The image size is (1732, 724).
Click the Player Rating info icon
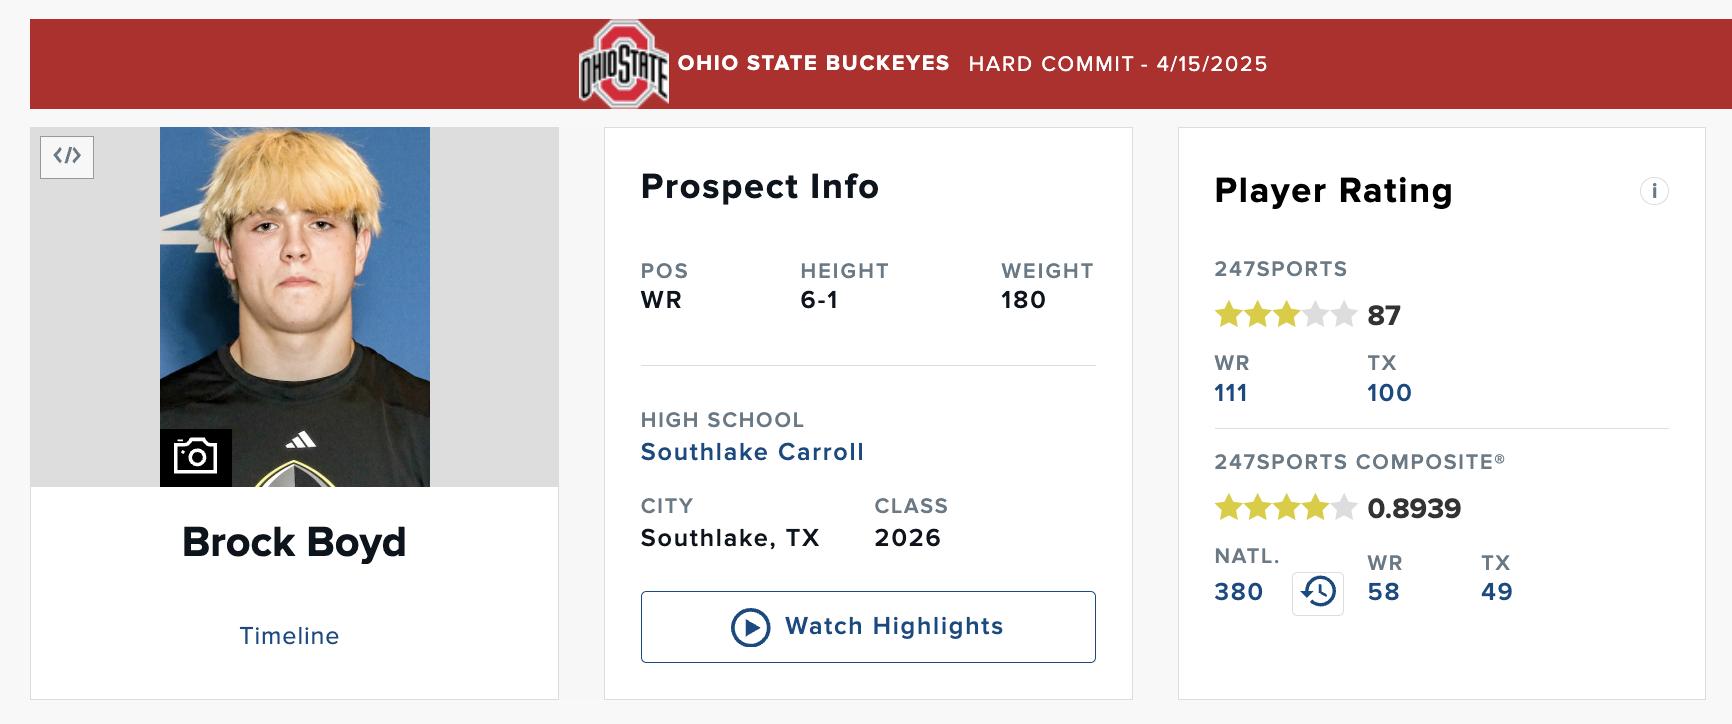click(1654, 191)
